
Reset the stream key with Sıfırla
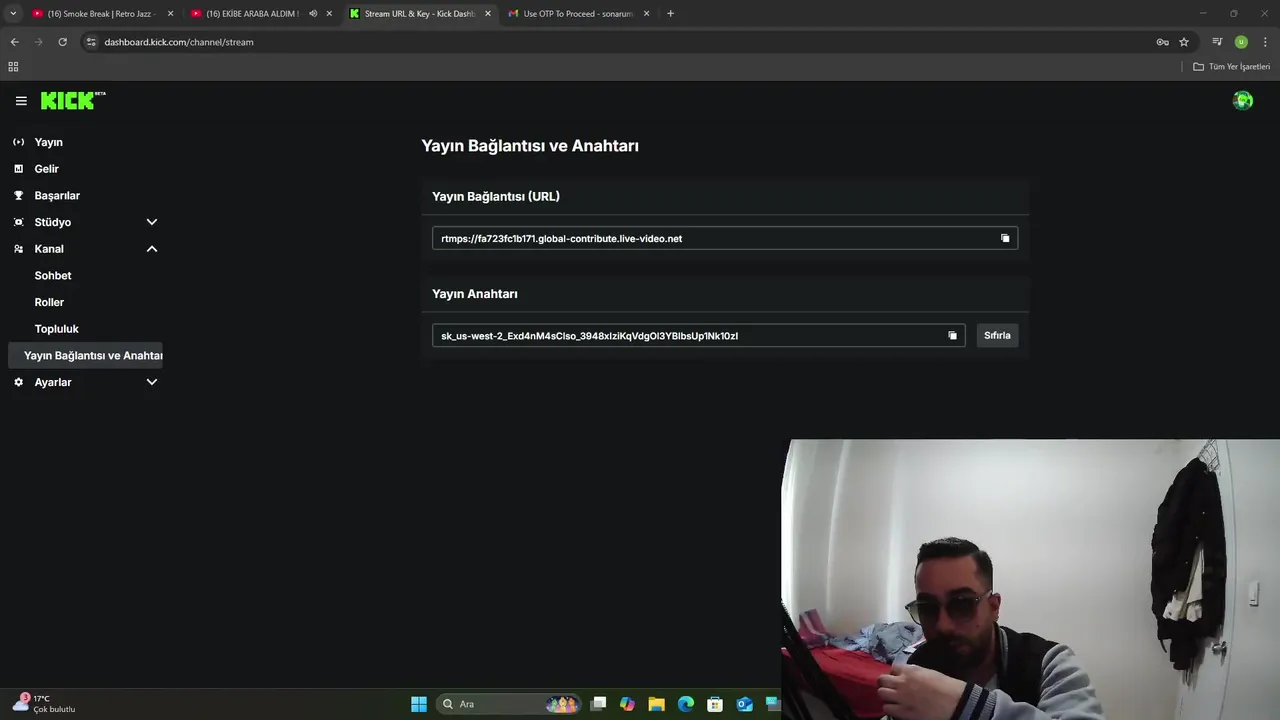click(997, 336)
